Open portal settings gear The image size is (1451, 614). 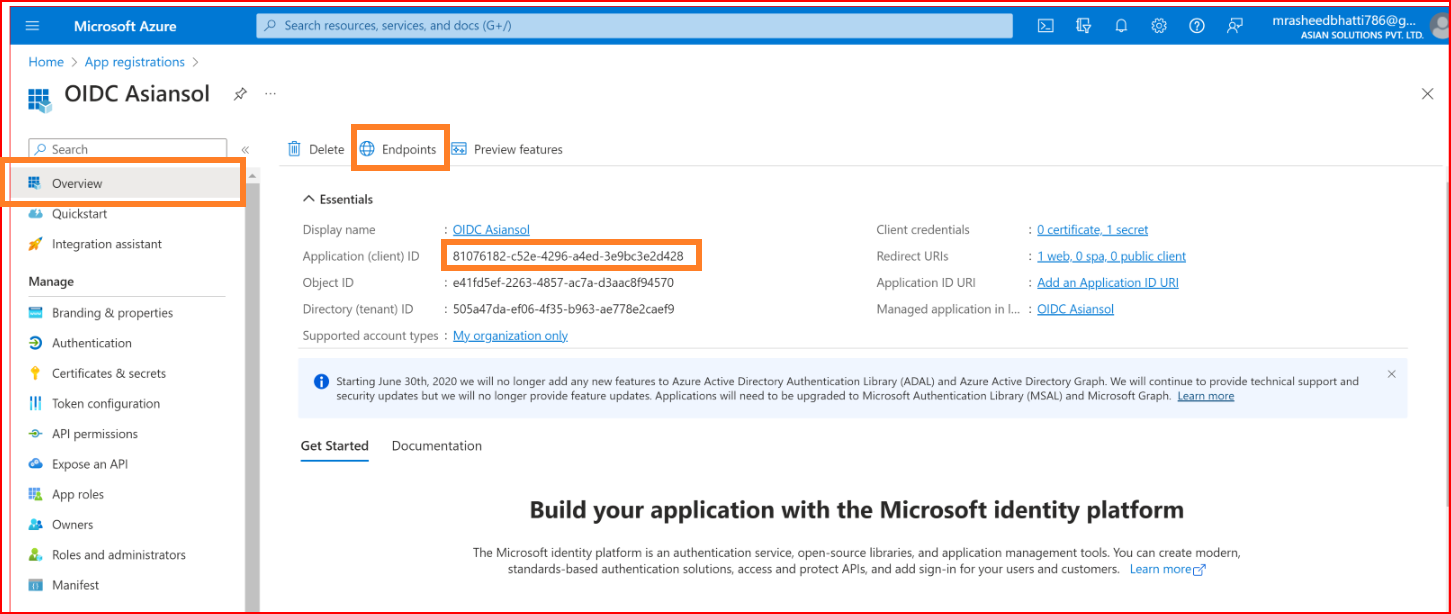point(1159,26)
